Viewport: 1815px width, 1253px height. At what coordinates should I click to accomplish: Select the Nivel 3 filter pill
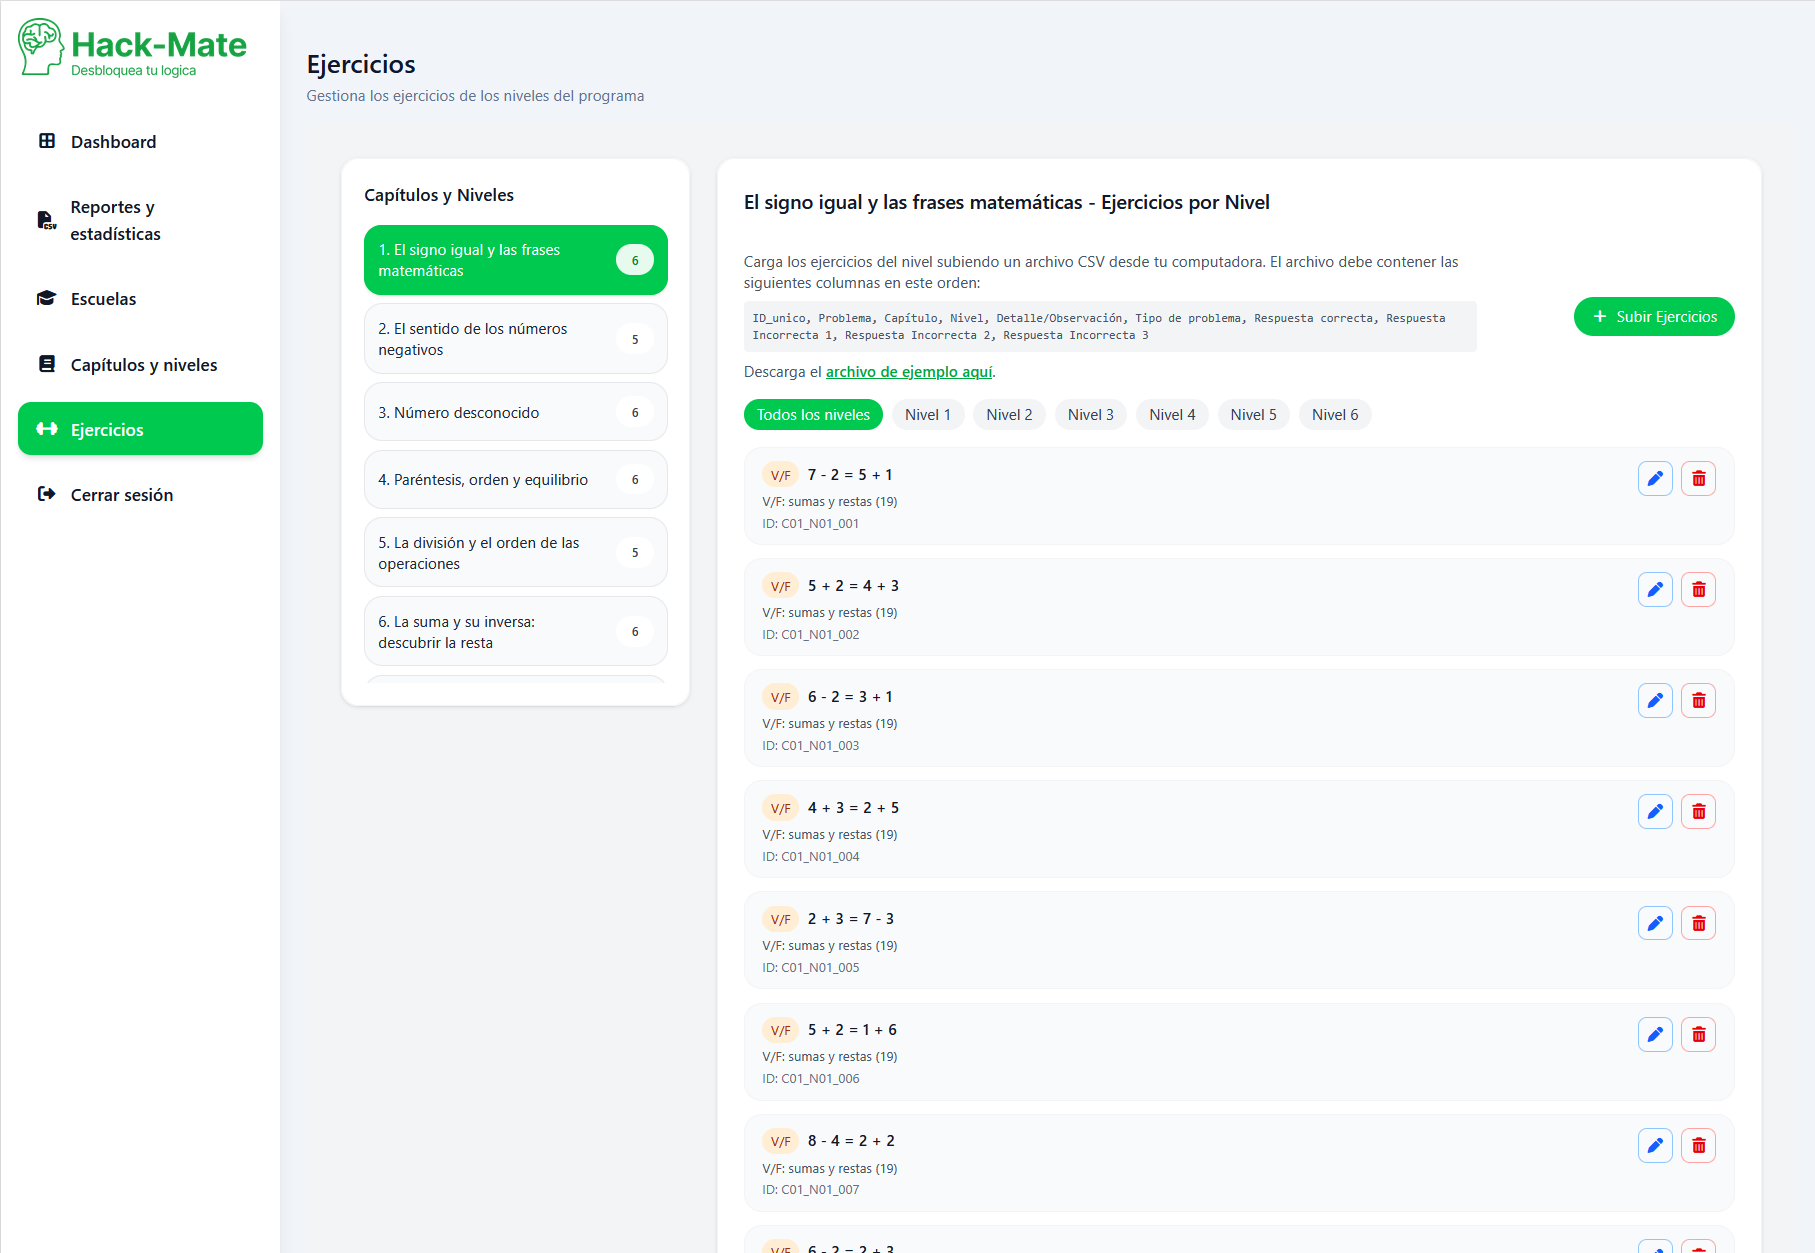click(1089, 414)
